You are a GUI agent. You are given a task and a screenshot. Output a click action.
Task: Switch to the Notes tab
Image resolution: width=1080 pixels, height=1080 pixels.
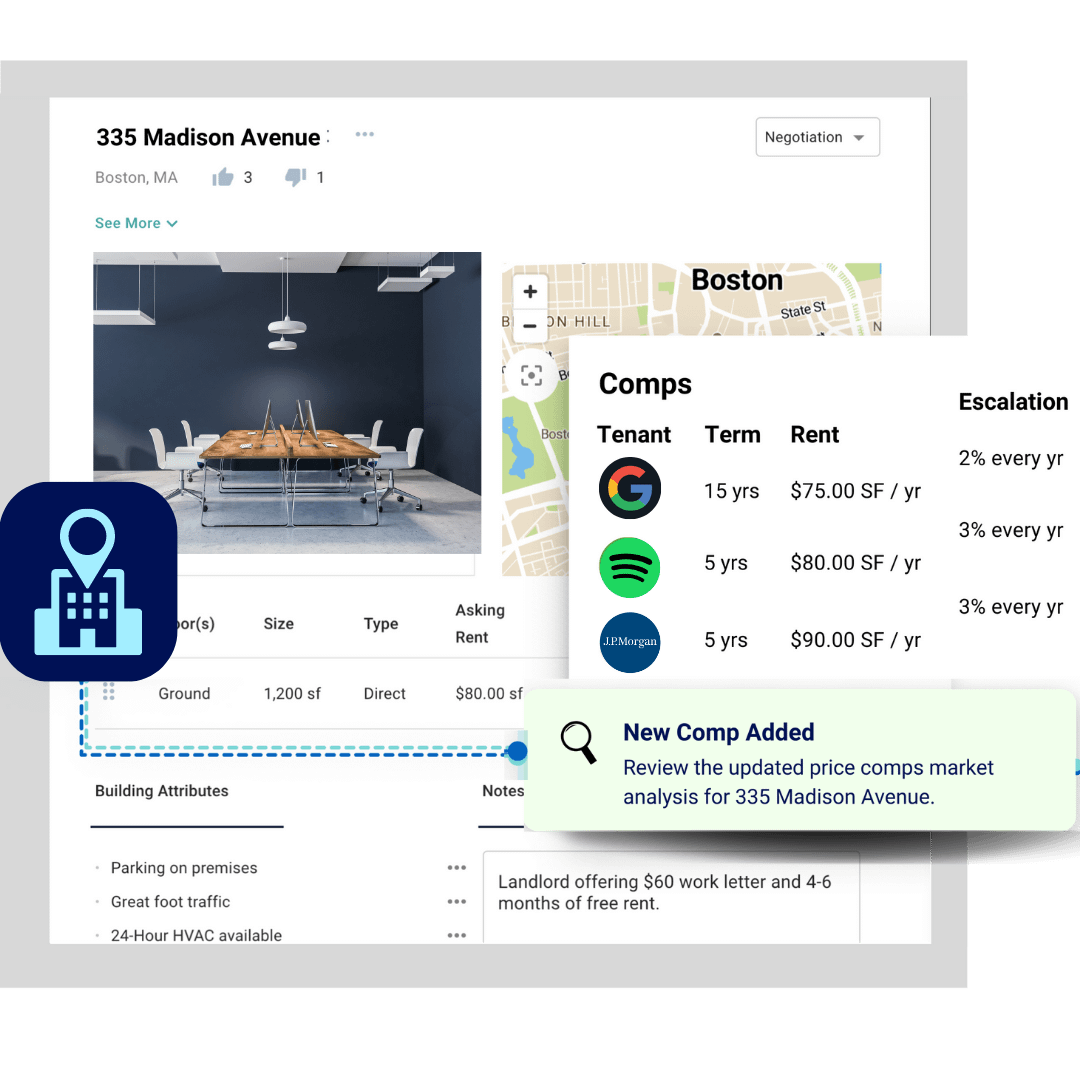[x=503, y=791]
